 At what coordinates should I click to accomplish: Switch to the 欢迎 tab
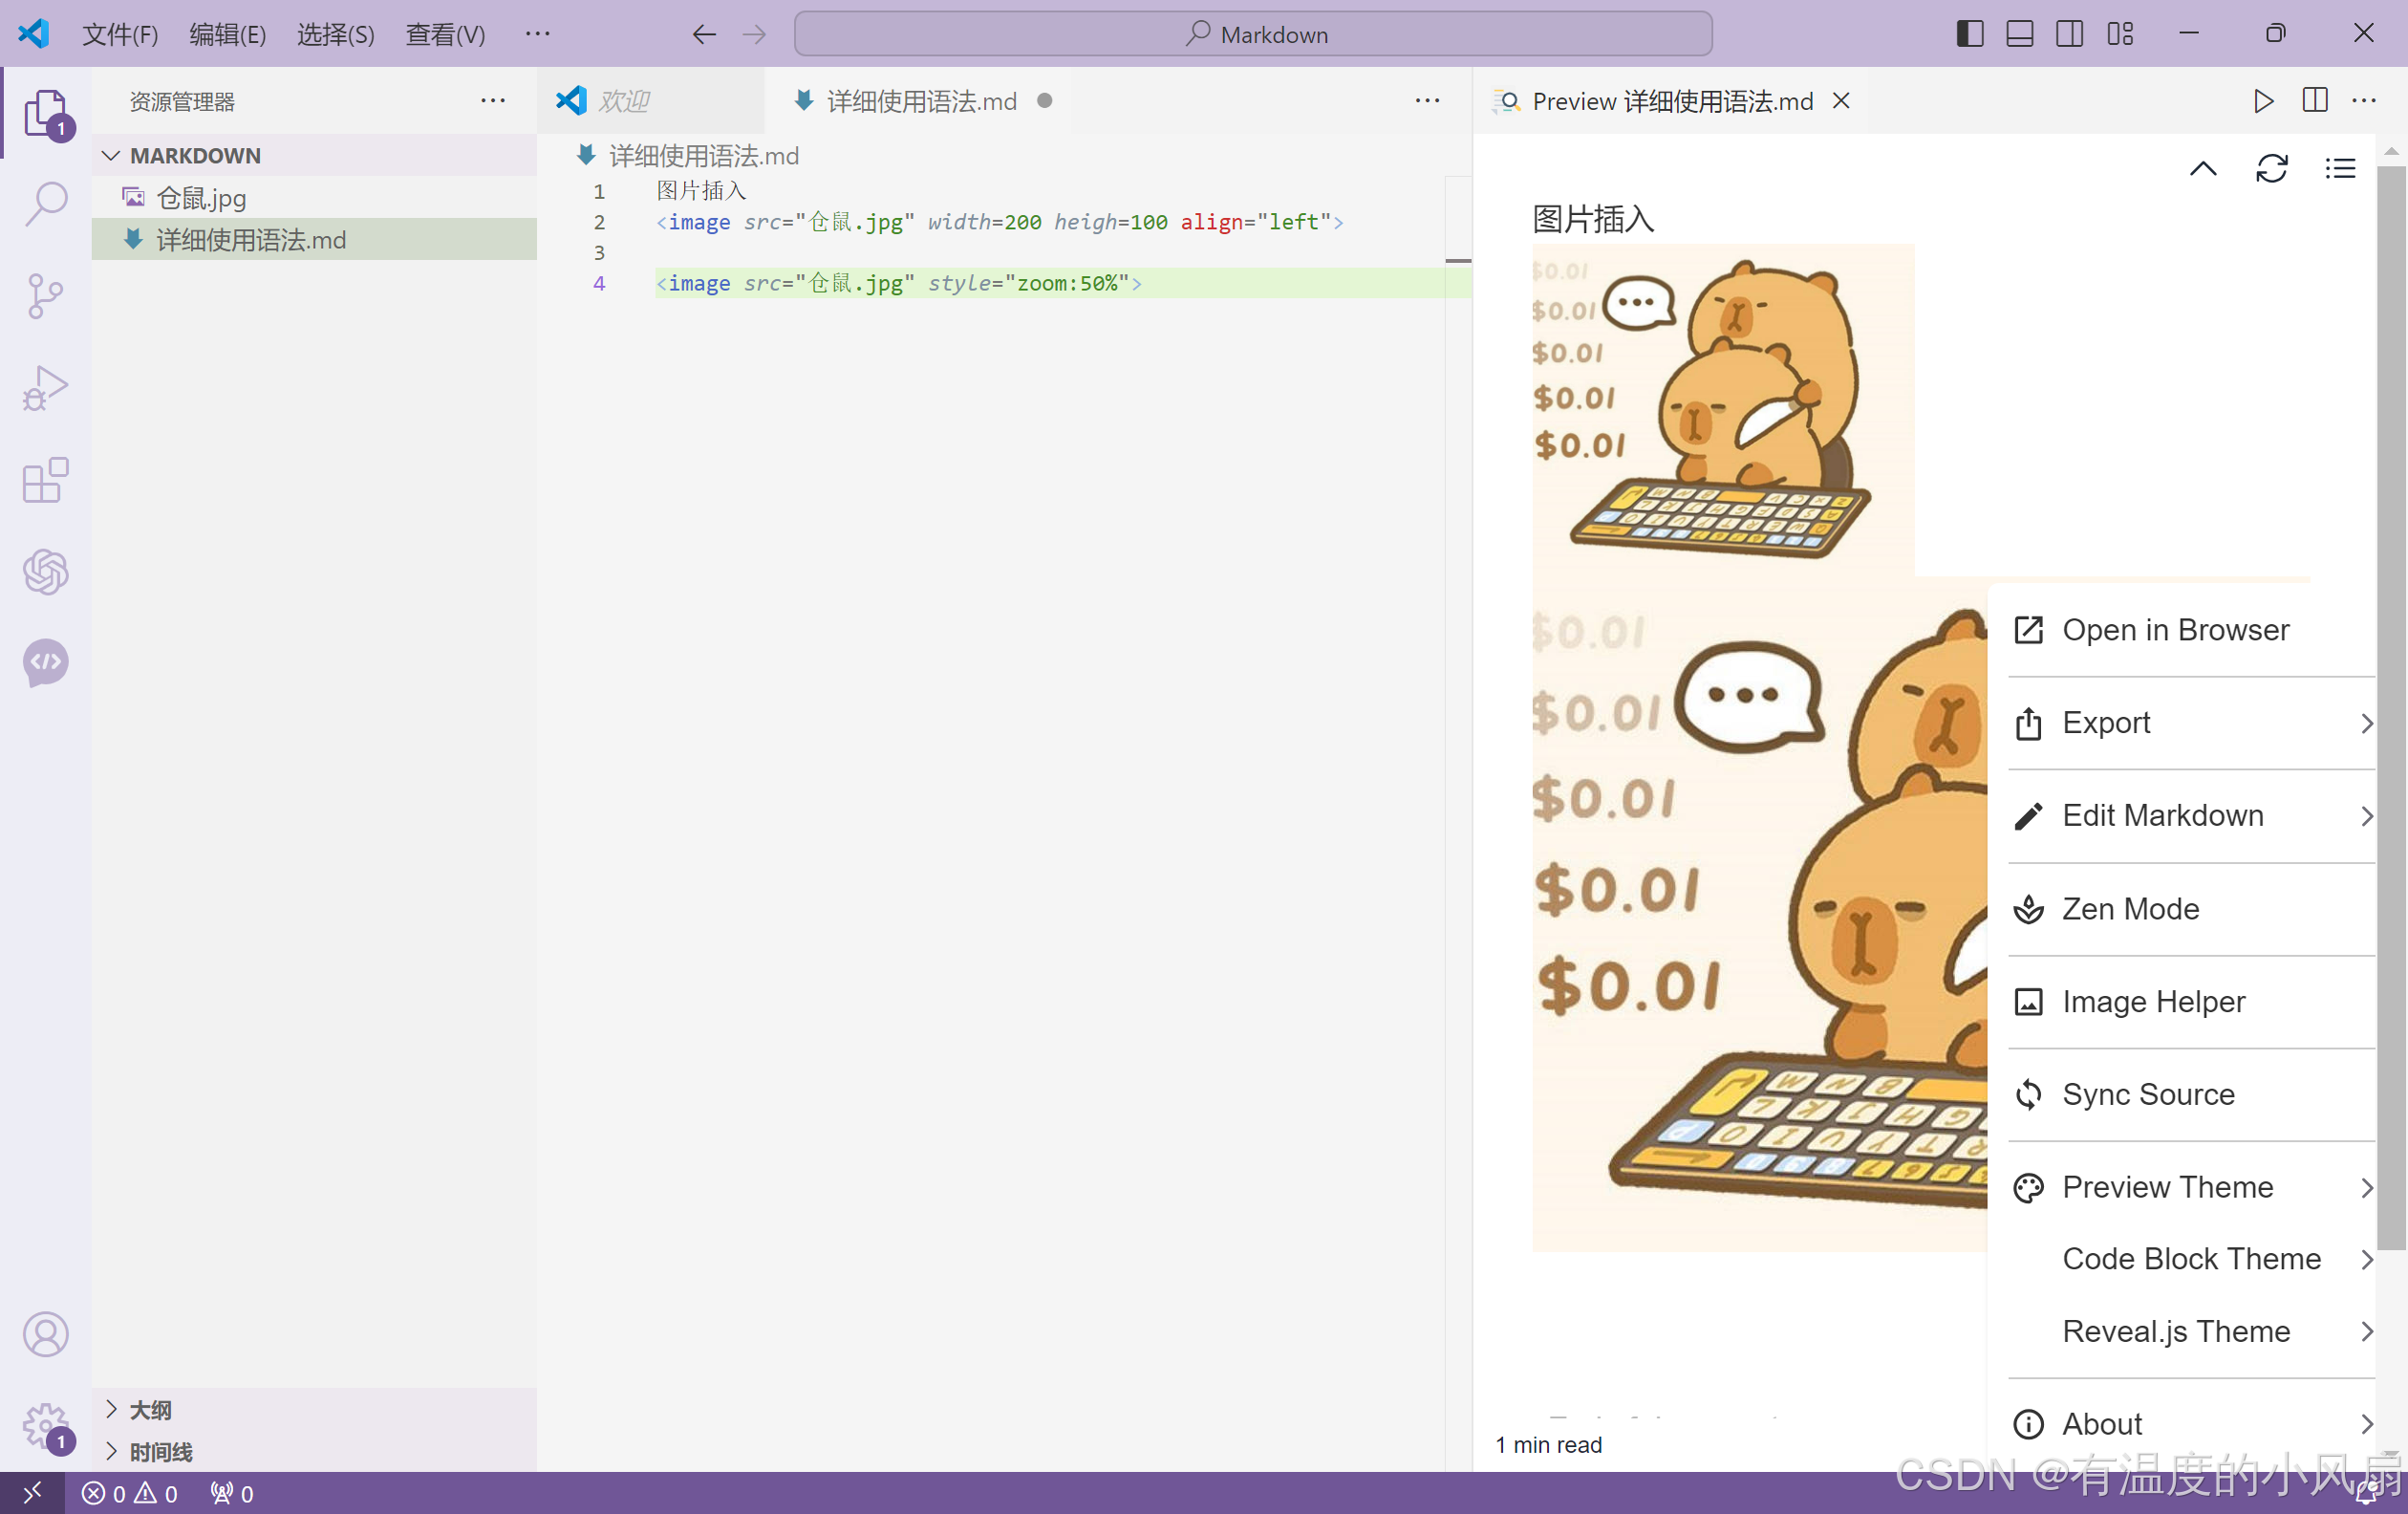point(624,101)
